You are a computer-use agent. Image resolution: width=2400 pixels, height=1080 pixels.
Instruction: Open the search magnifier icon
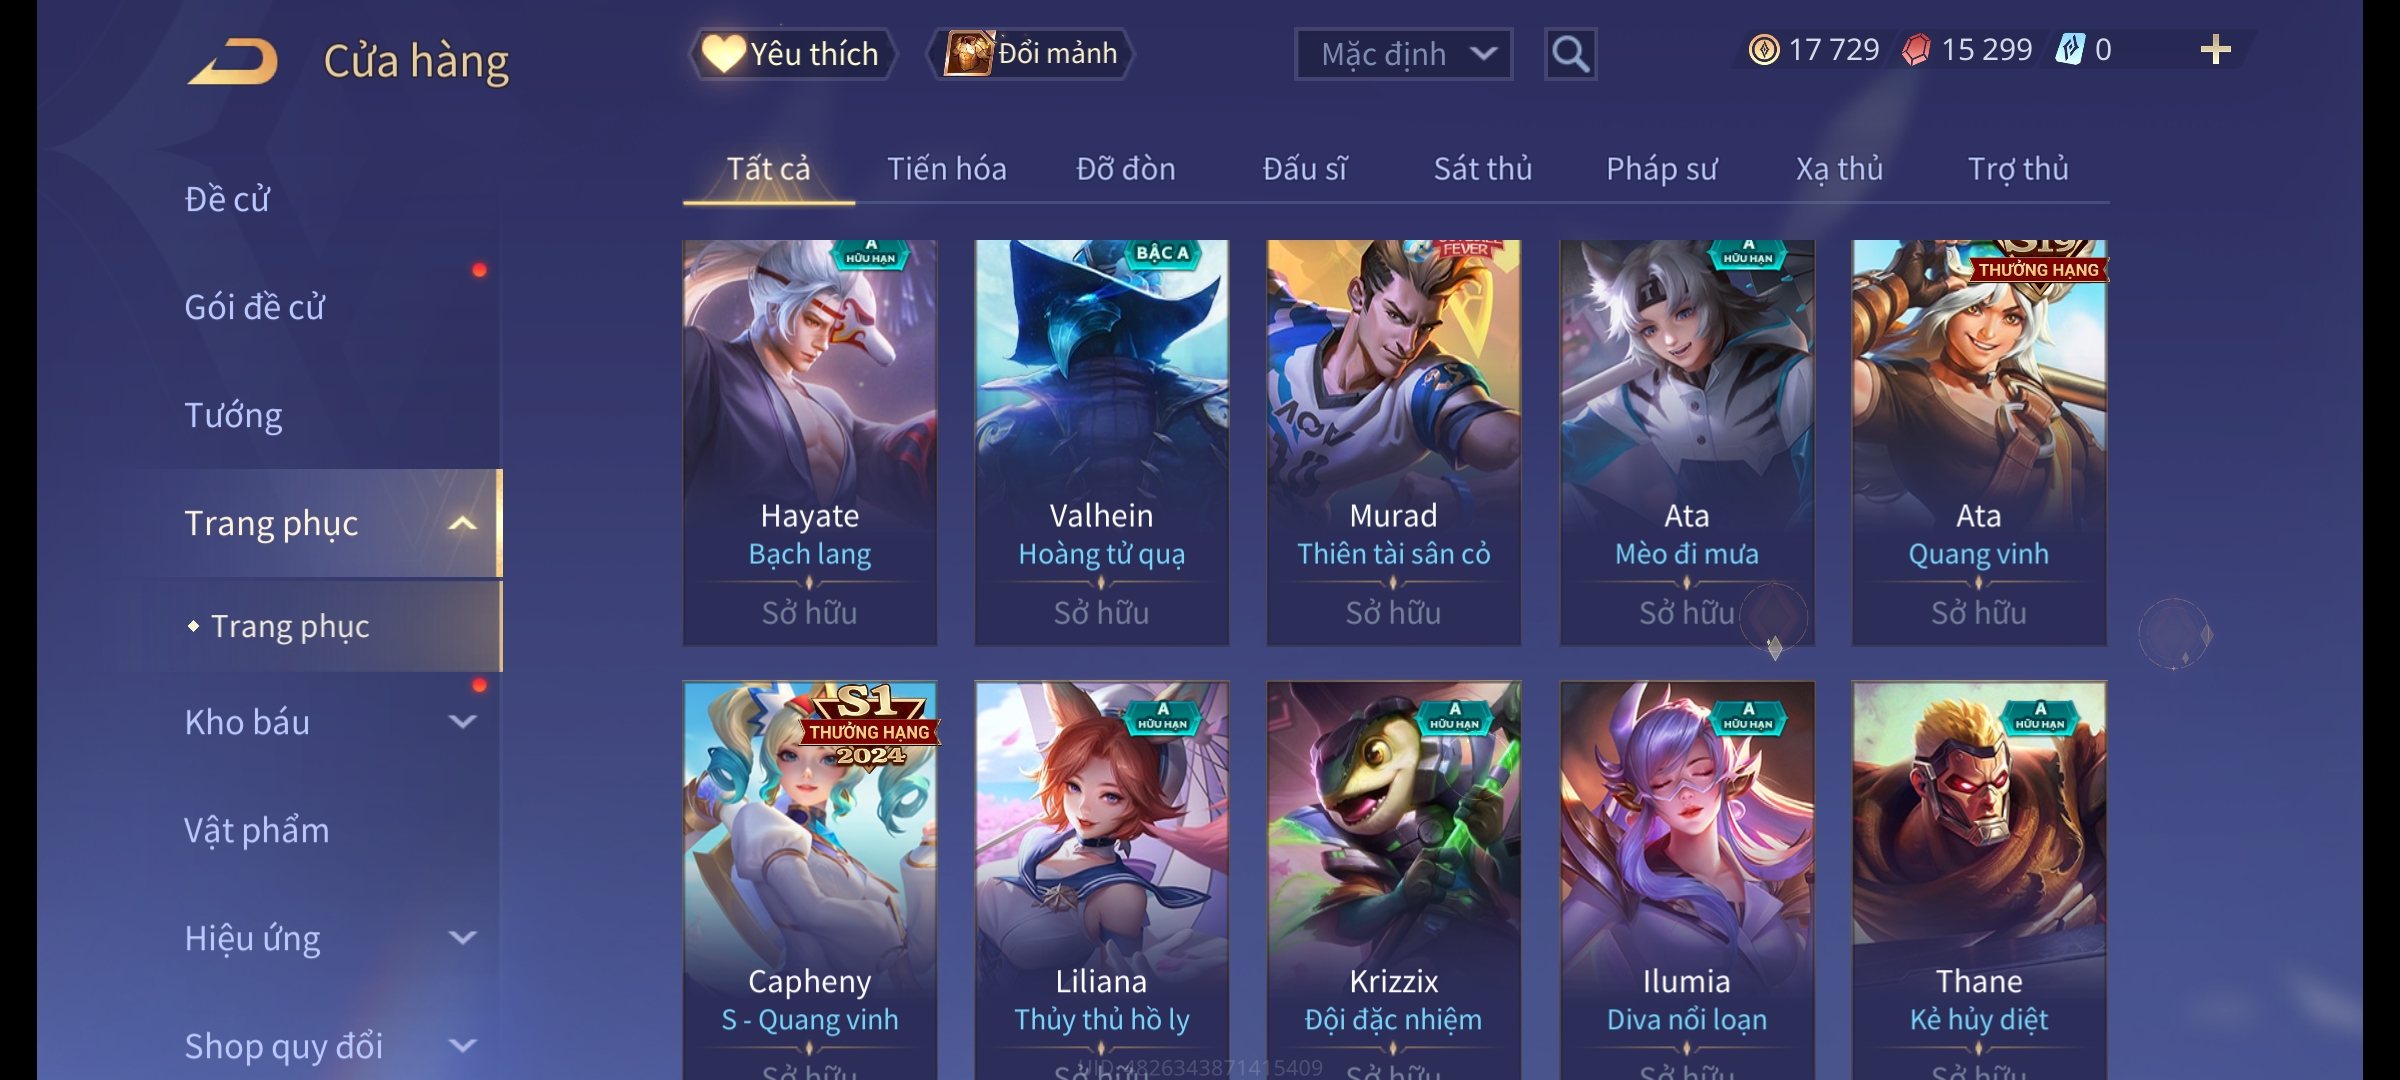pyautogui.click(x=1570, y=54)
